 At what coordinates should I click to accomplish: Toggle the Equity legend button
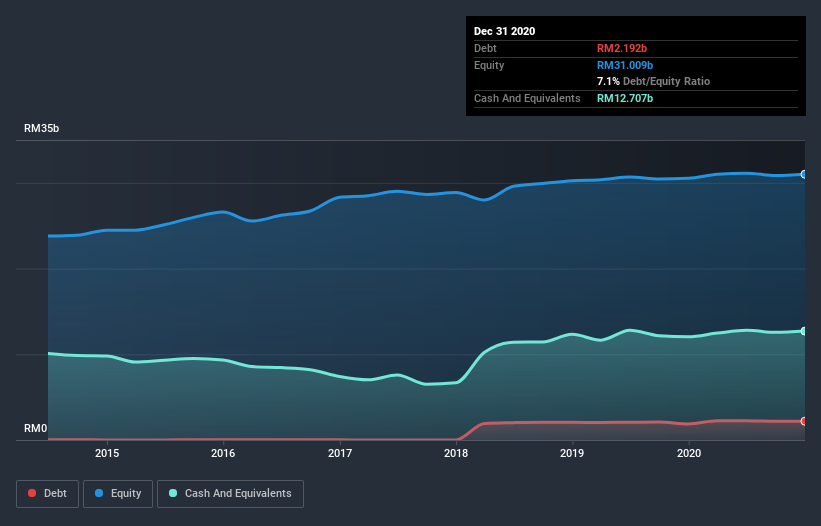pos(118,494)
